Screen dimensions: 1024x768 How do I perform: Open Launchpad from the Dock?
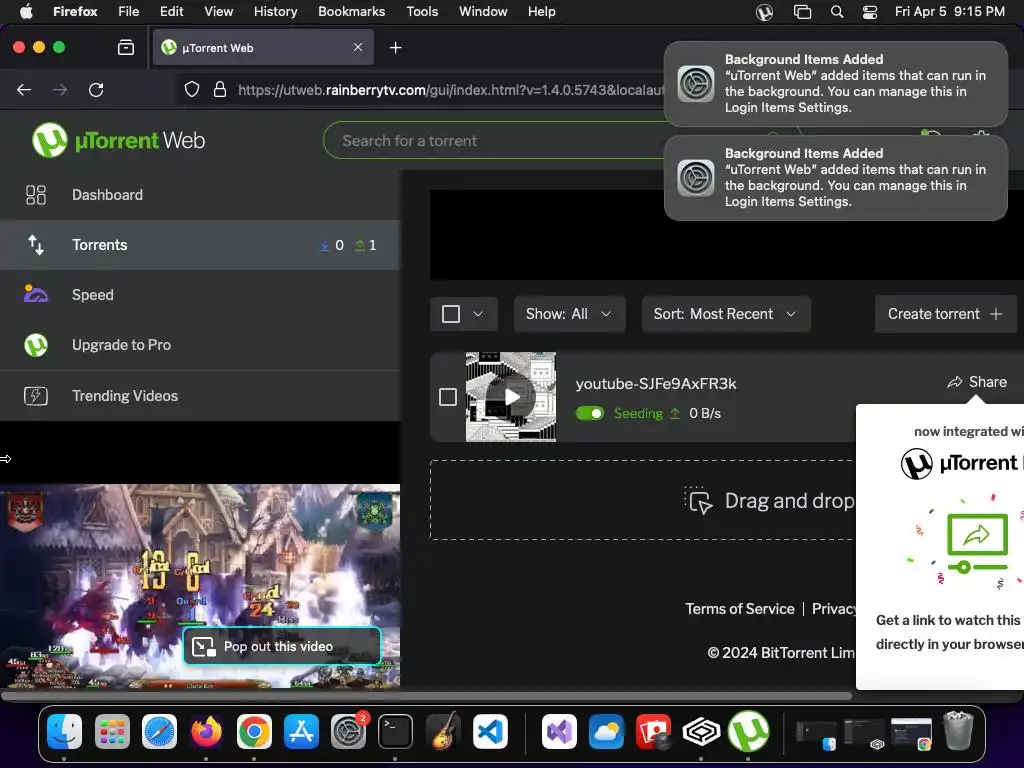(112, 731)
